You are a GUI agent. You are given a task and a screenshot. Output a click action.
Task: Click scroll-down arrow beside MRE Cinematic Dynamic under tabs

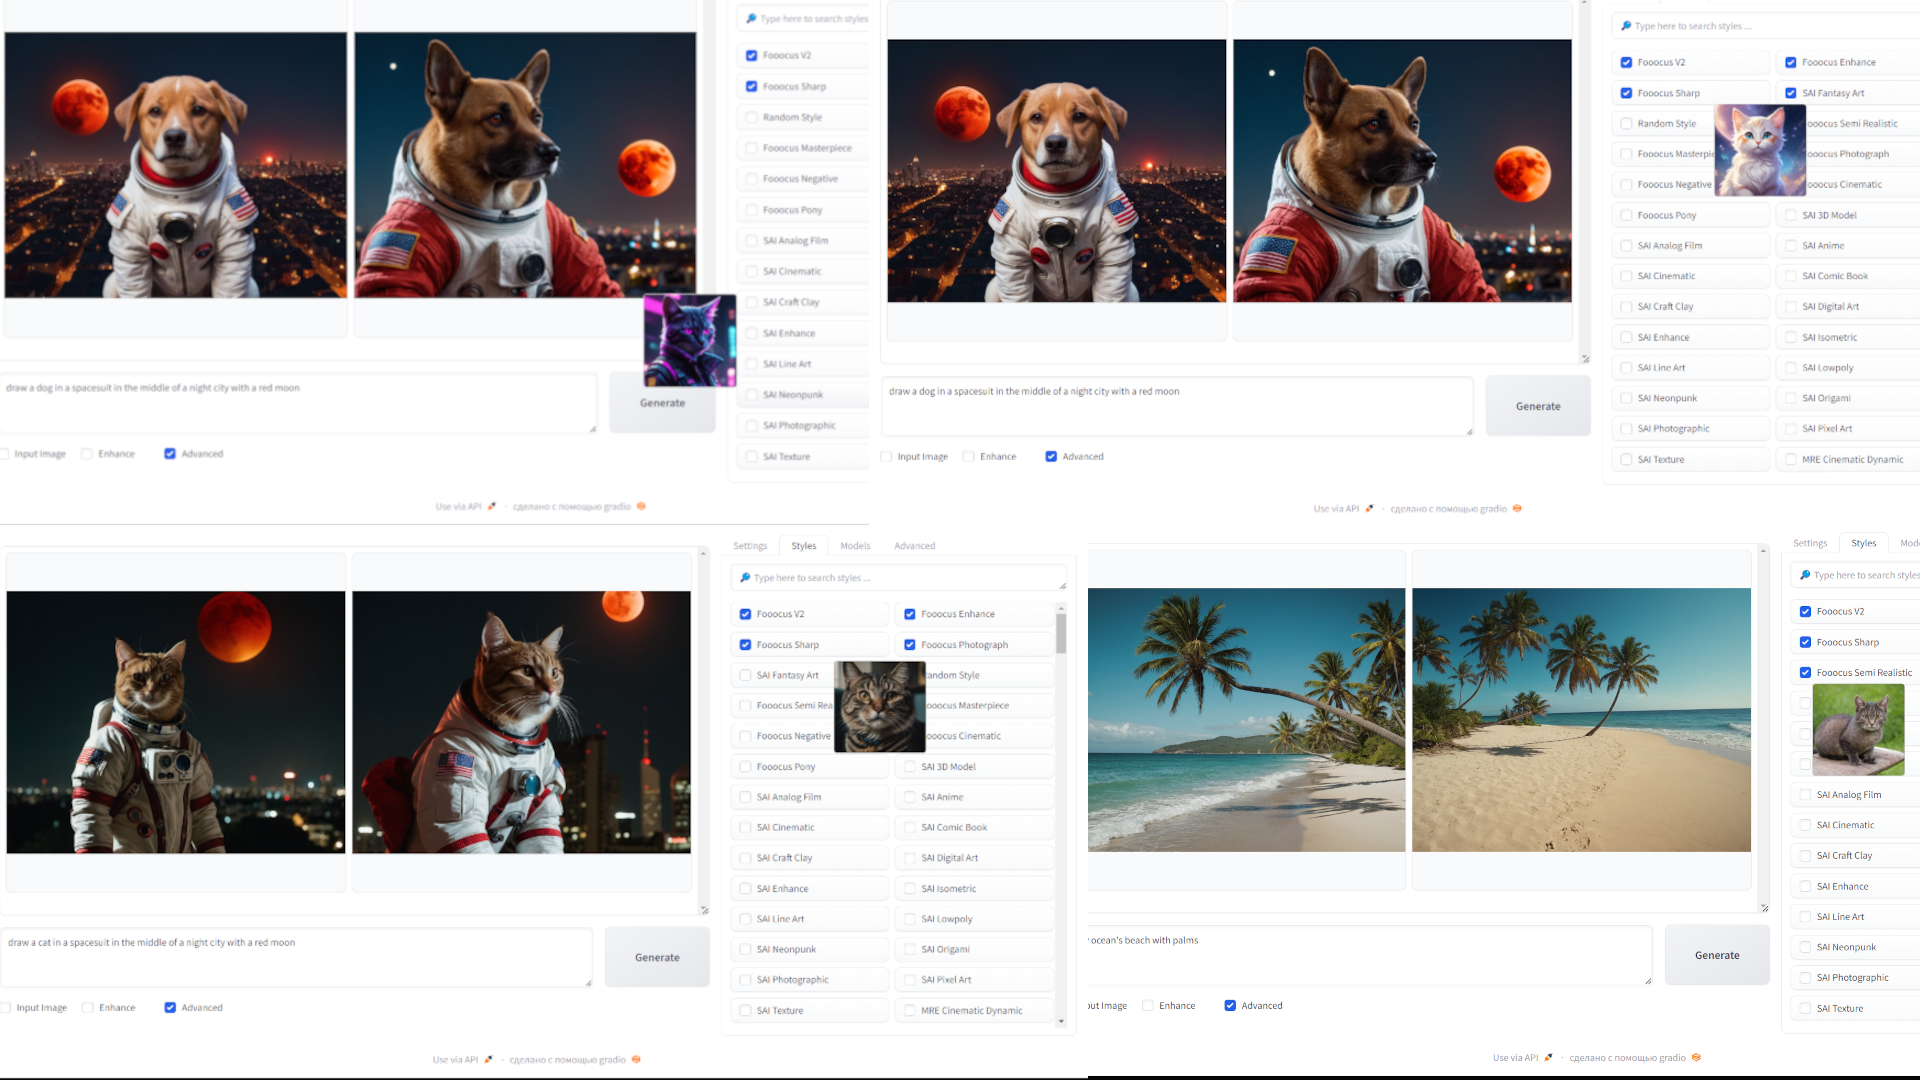coord(1061,1021)
